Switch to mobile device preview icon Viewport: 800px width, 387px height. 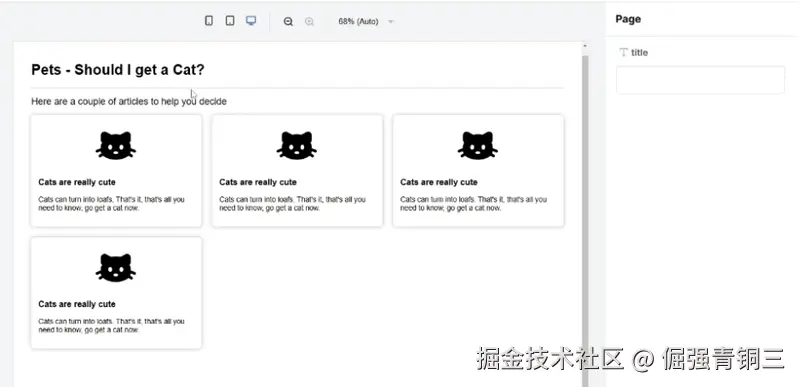pos(209,21)
